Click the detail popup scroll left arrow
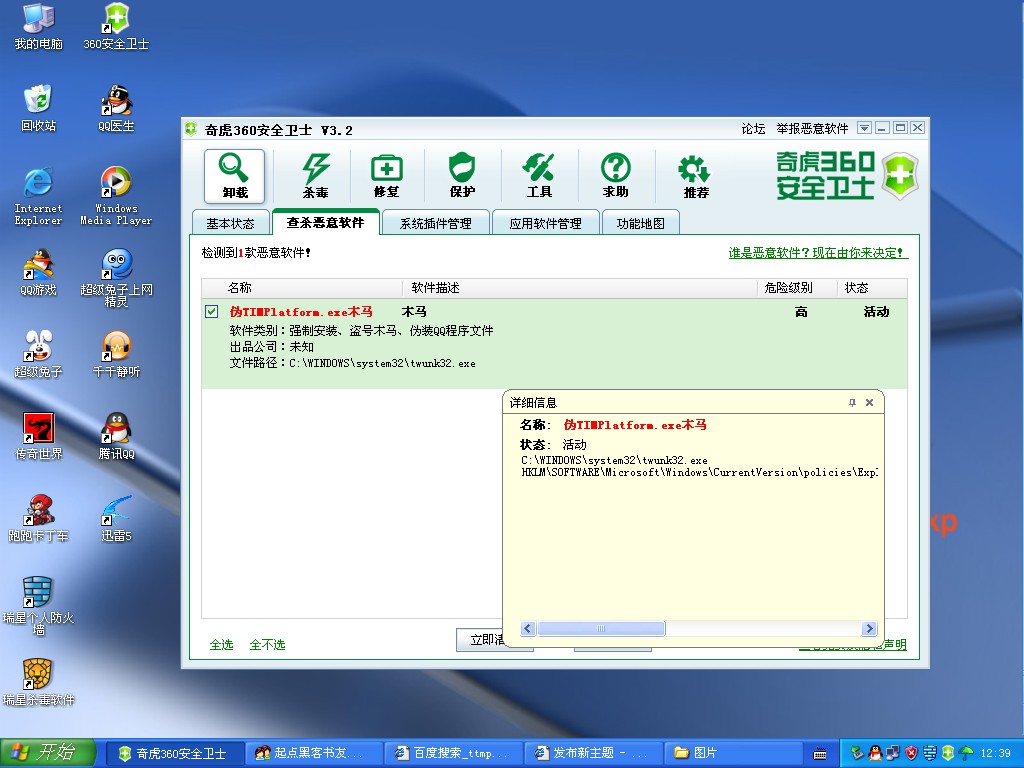 pos(528,628)
